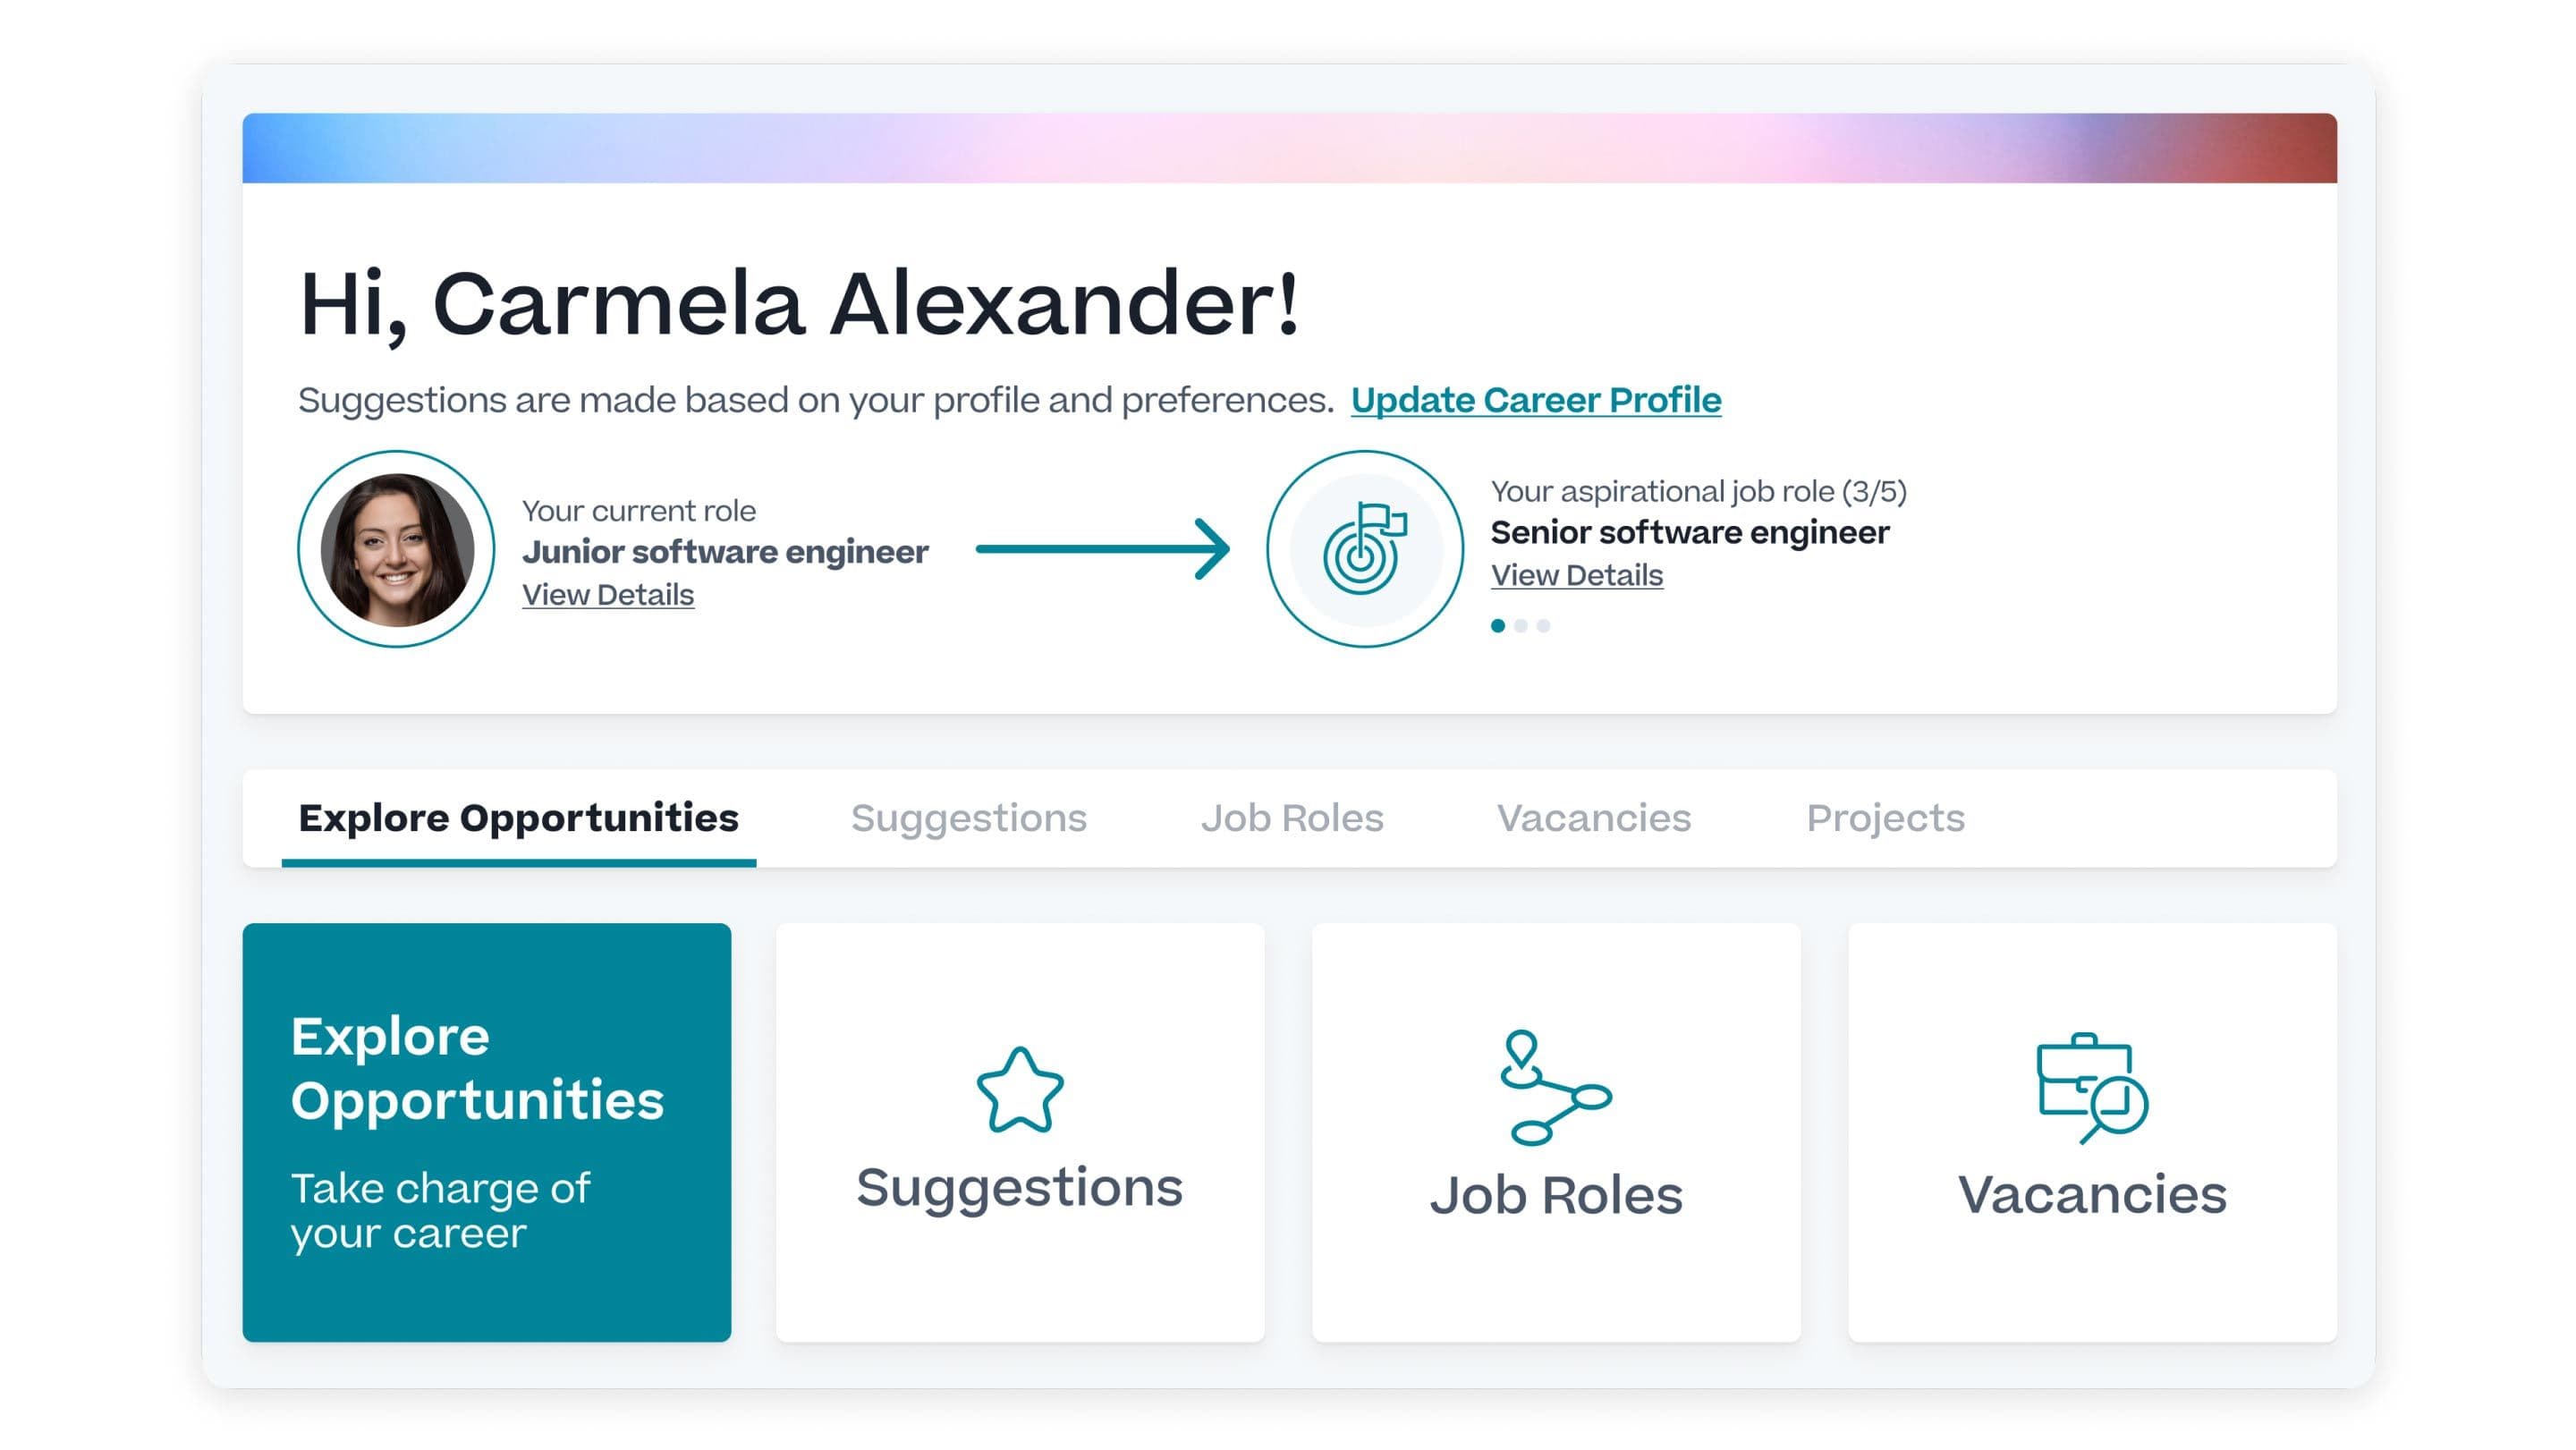Switch to the Explore Opportunities tab
The image size is (2576, 1450).
pyautogui.click(x=518, y=818)
